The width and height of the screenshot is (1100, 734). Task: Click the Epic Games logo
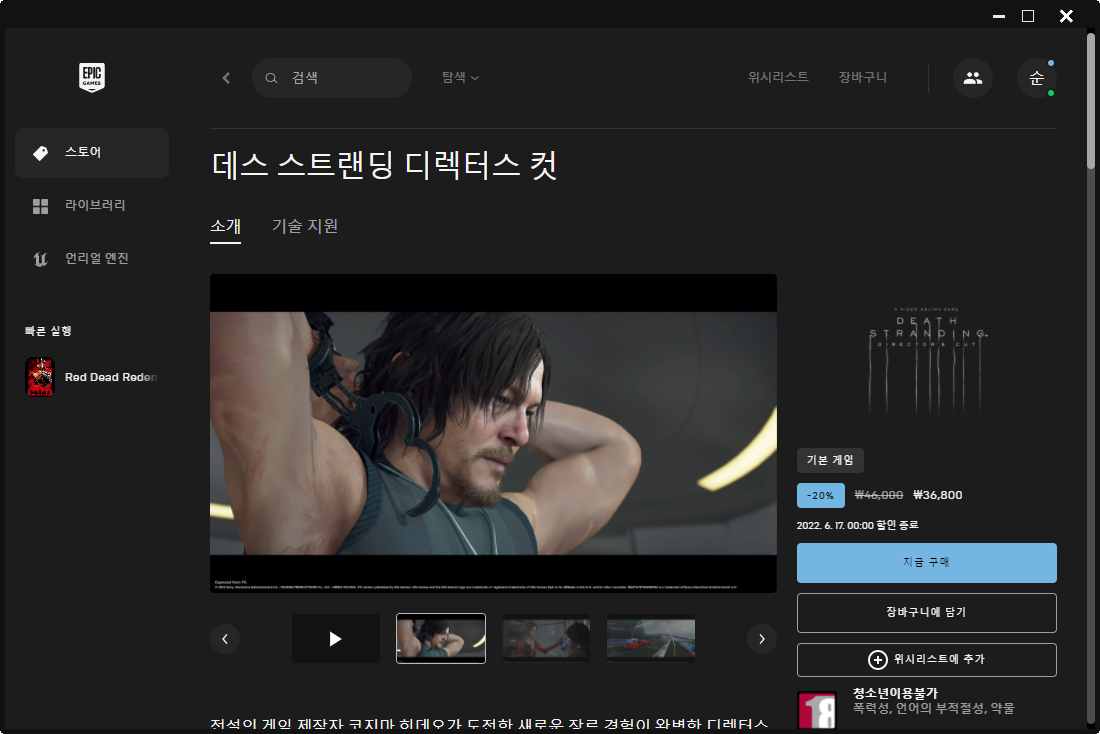(92, 77)
